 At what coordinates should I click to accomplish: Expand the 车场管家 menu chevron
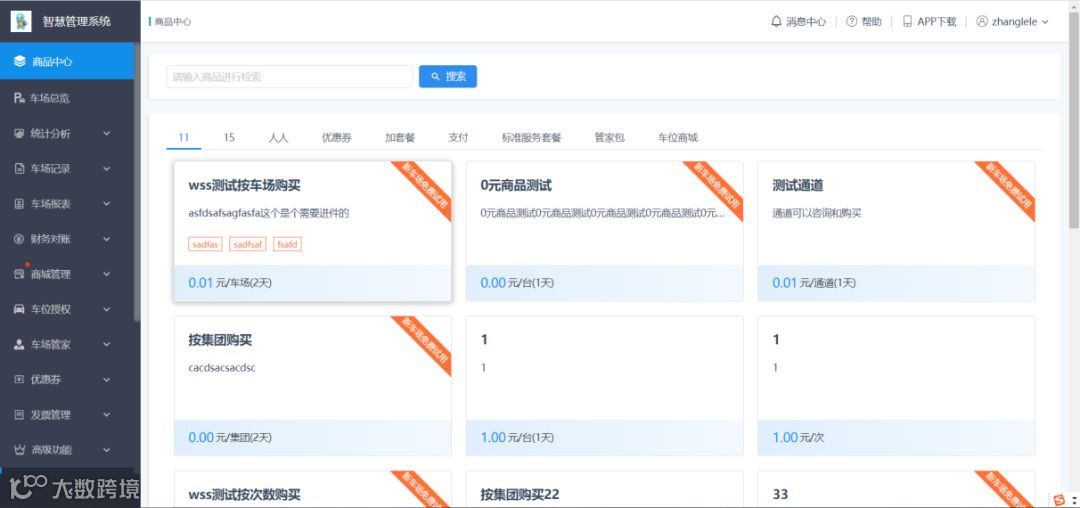click(x=107, y=344)
